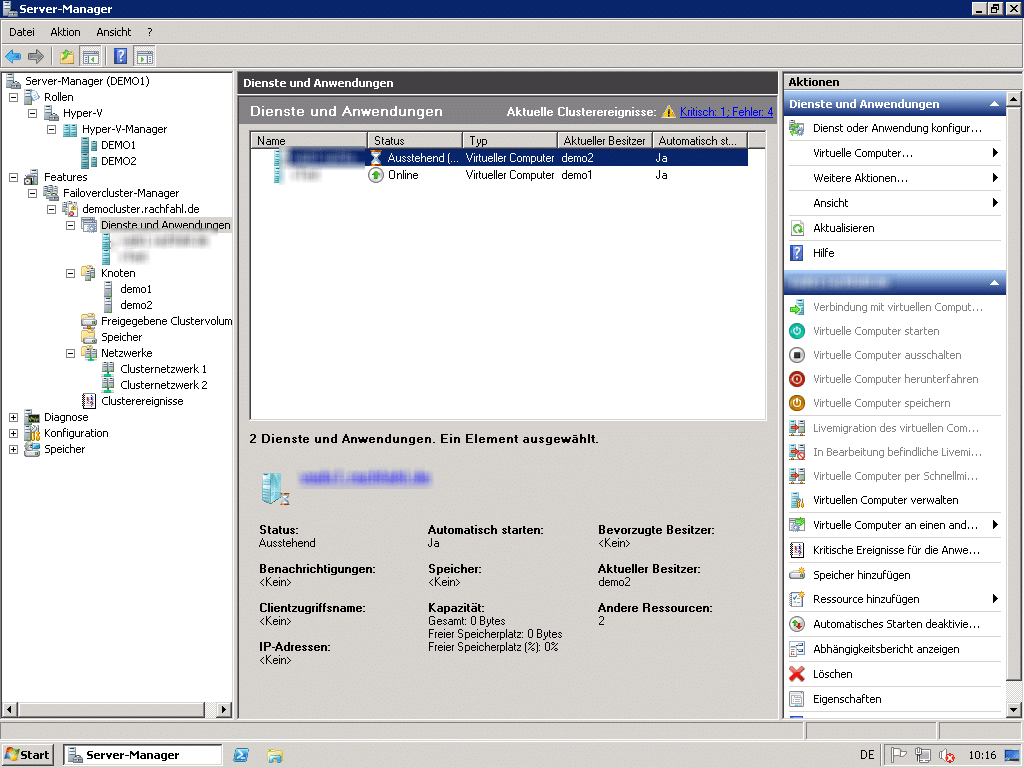
Task: Collapse the Features tree node
Action: (x=13, y=177)
